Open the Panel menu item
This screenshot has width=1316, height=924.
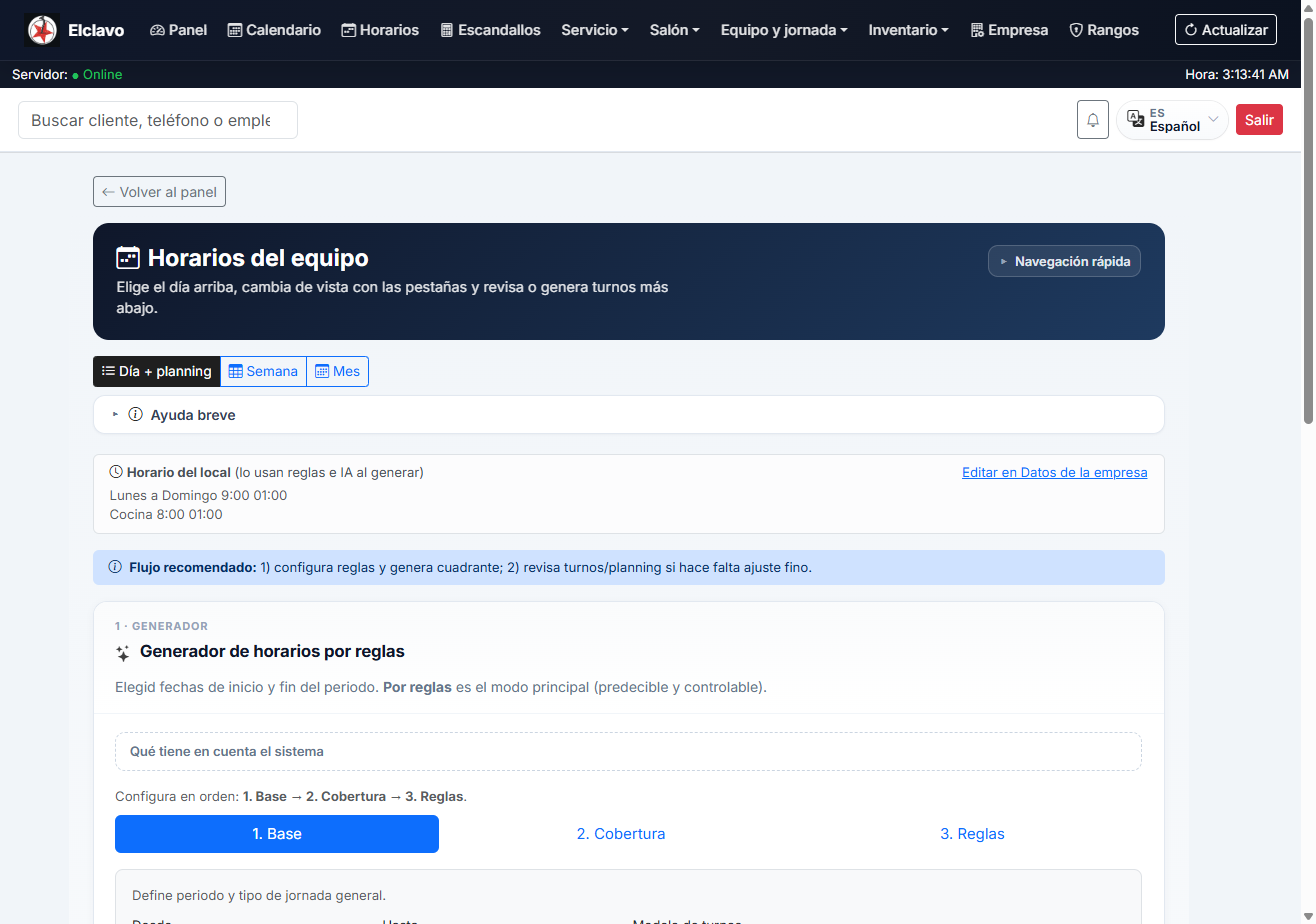click(x=179, y=30)
